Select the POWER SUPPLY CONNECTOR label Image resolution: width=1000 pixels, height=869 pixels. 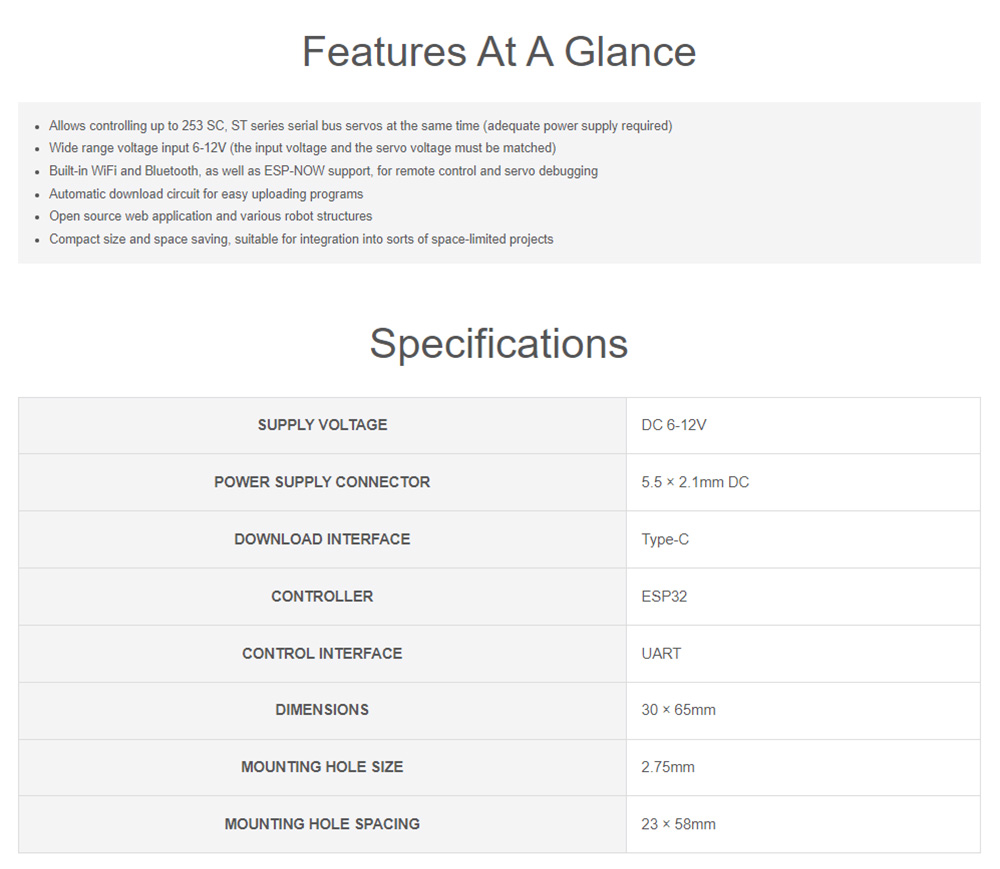(322, 482)
